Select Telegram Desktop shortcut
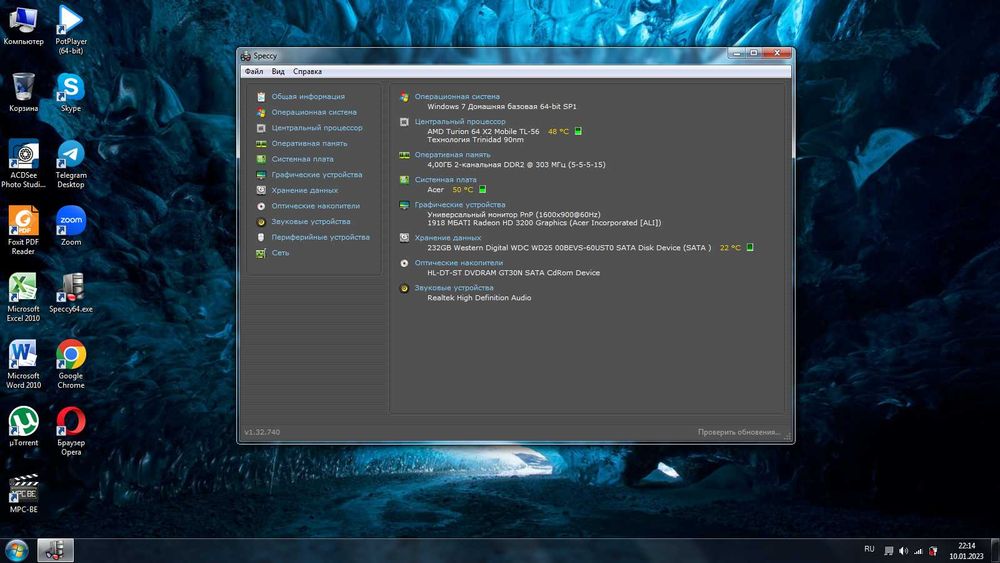The height and width of the screenshot is (563, 1000). point(71,163)
